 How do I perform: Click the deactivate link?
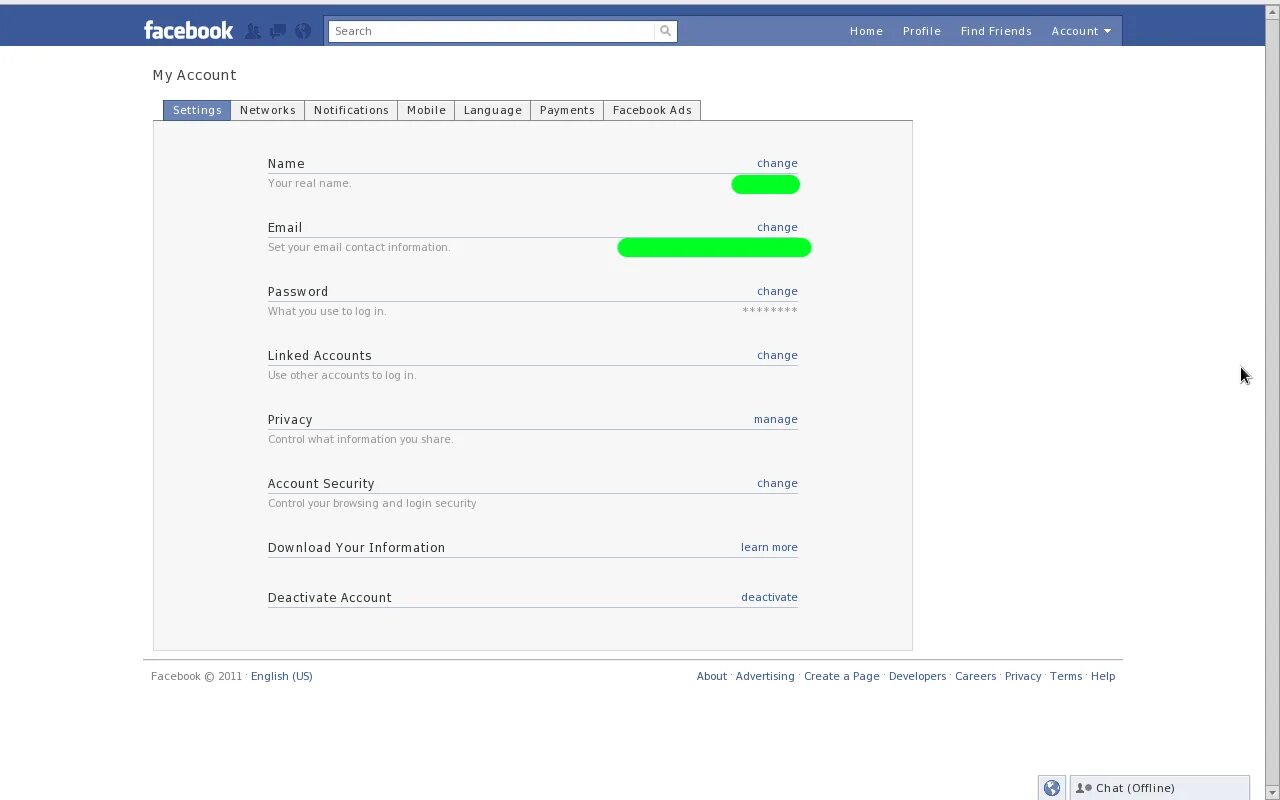click(x=769, y=597)
